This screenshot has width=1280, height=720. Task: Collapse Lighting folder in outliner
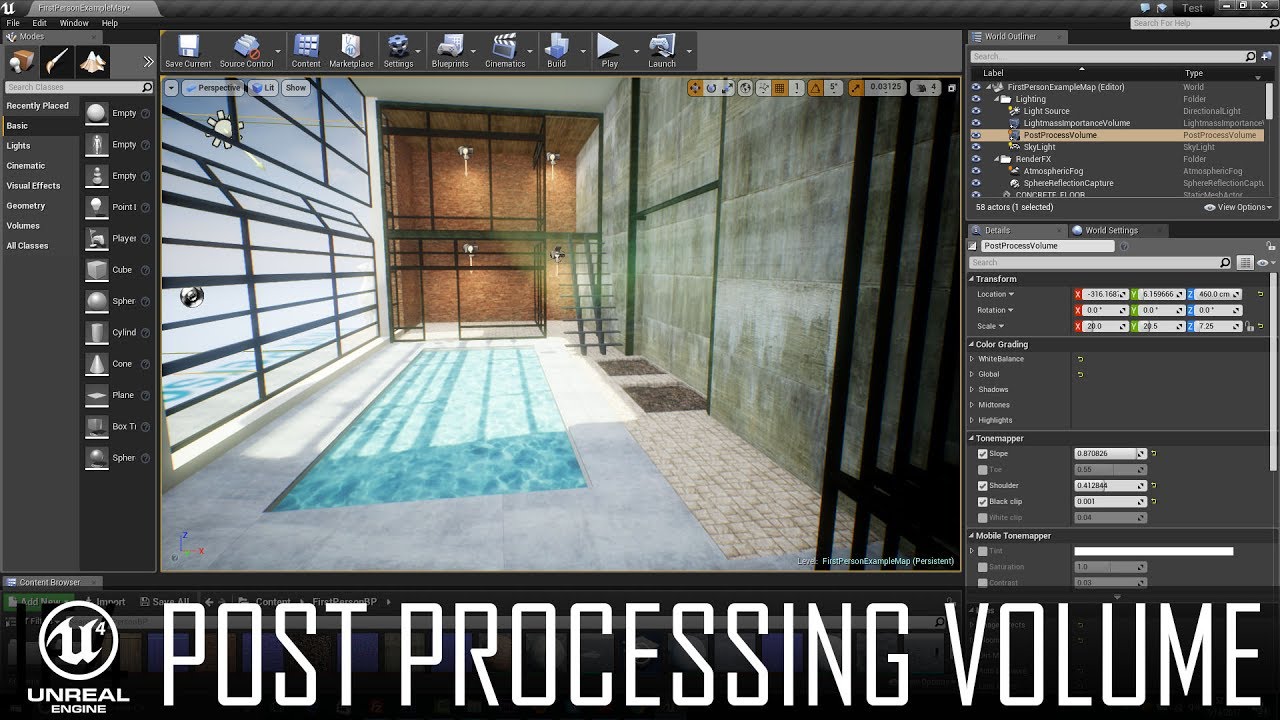[x=997, y=99]
